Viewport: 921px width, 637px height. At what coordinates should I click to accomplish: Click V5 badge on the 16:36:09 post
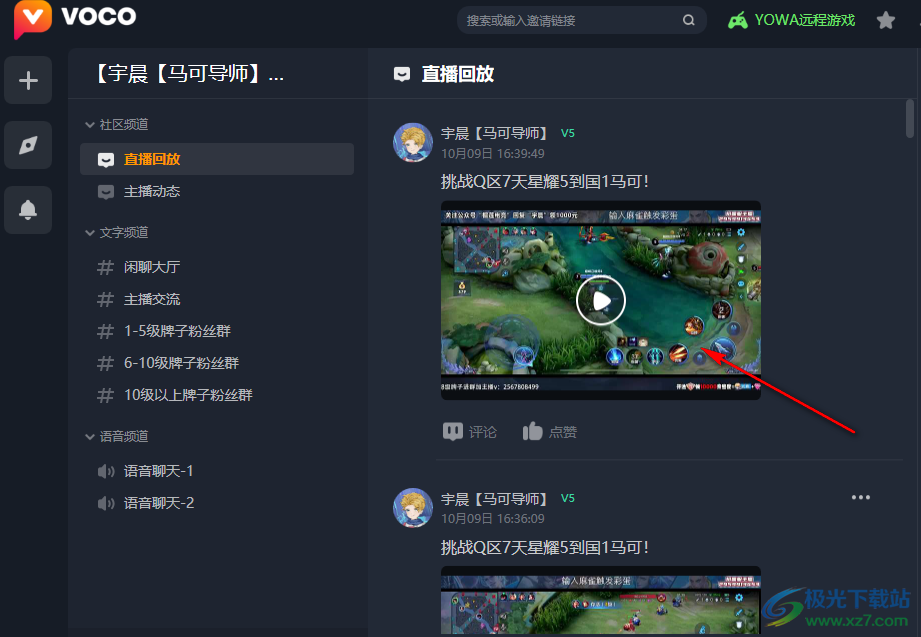[x=567, y=498]
